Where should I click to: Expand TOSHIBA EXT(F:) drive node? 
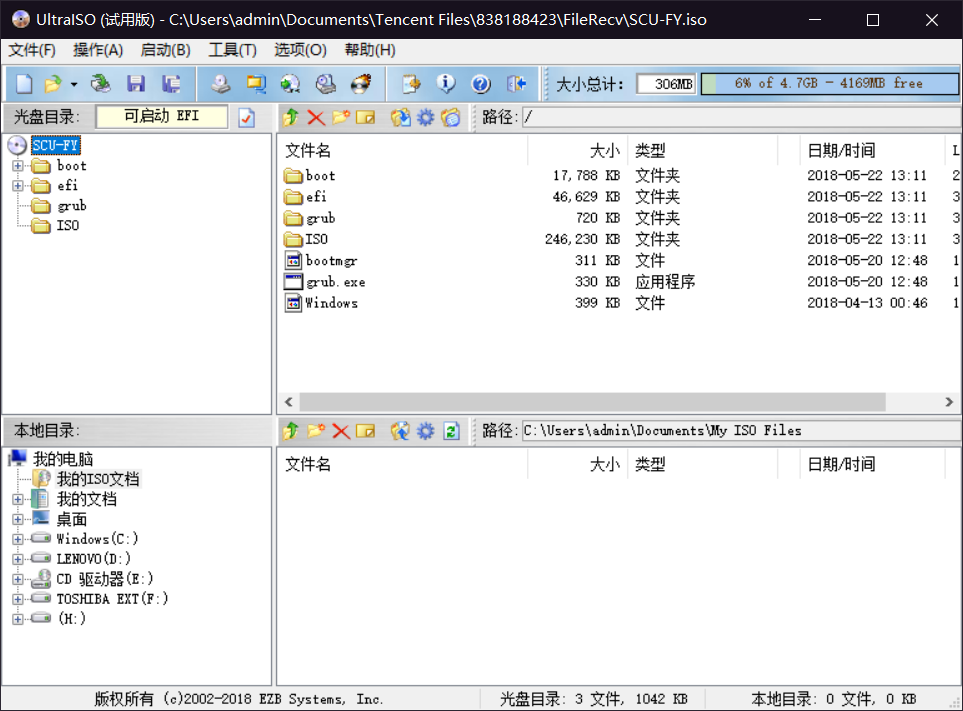pyautogui.click(x=18, y=599)
